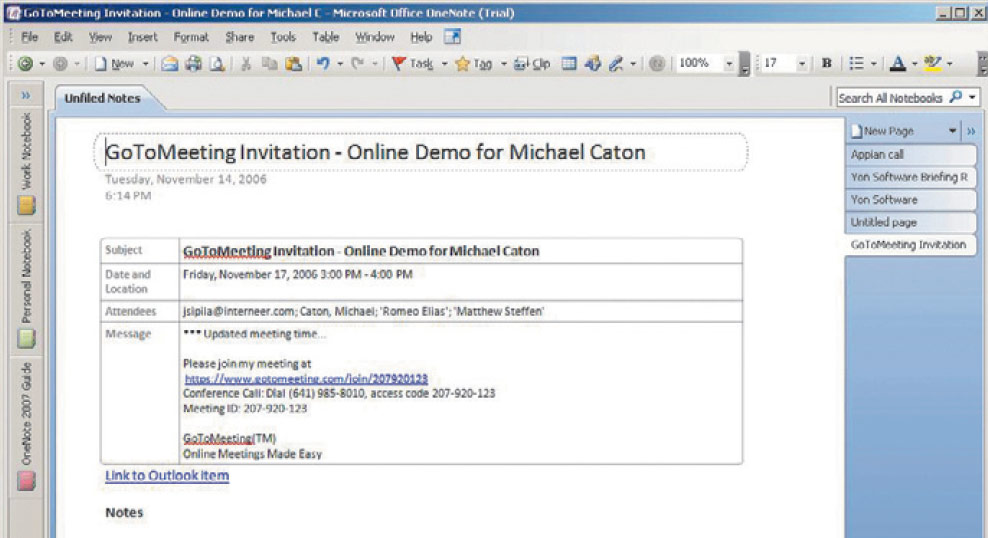Click the Back navigation arrow icon

[x=23, y=63]
